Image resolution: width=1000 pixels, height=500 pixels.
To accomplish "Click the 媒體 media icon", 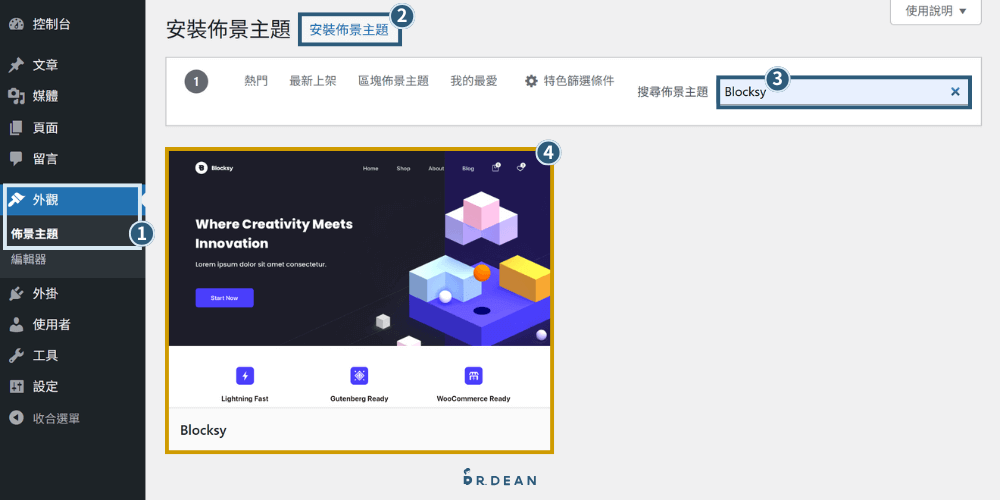I will point(17,96).
